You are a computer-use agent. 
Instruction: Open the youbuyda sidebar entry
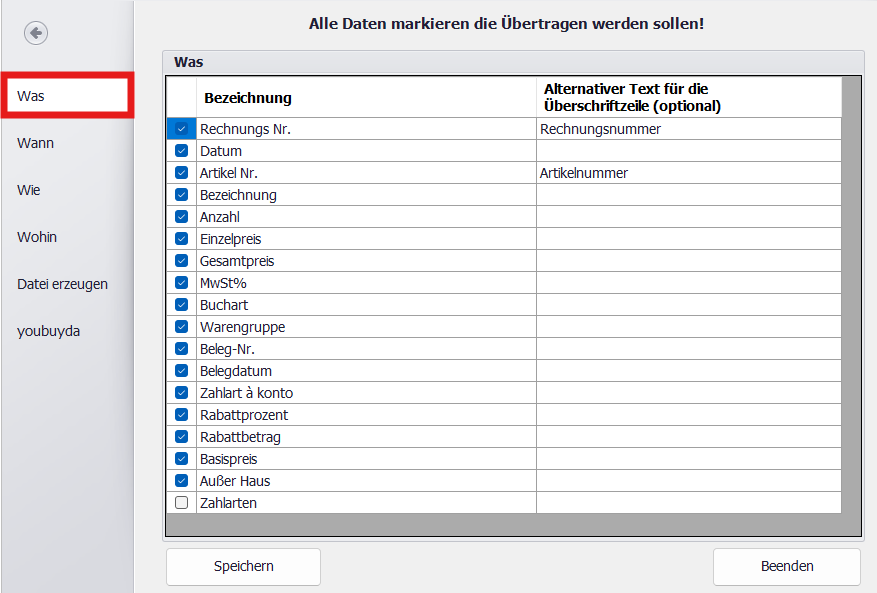pyautogui.click(x=48, y=331)
